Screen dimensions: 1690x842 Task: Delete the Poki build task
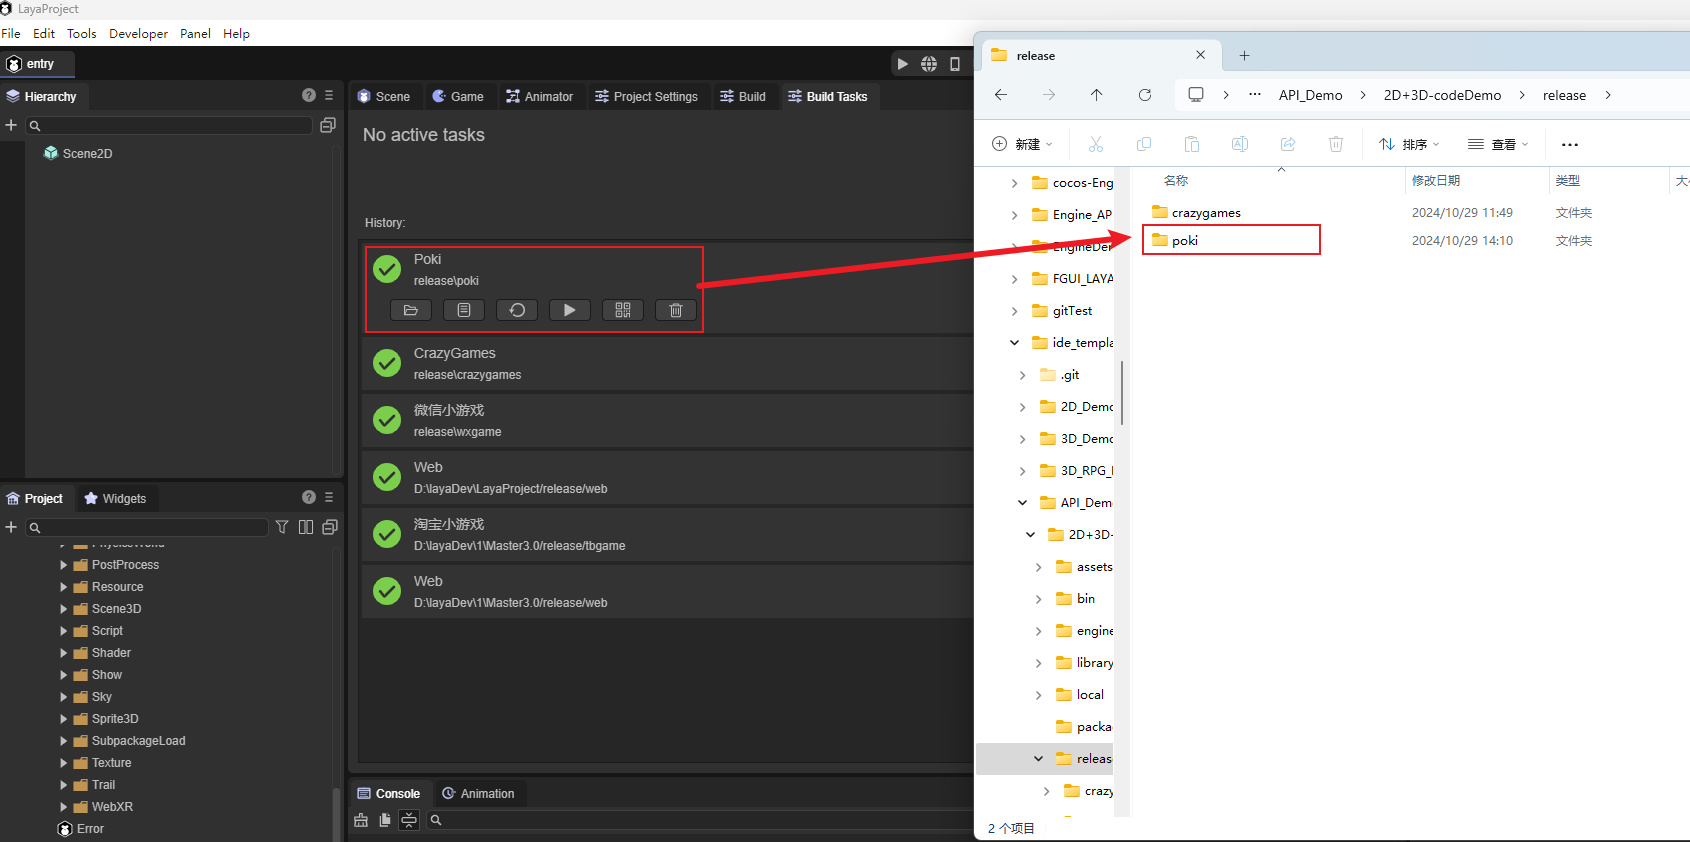coord(676,310)
